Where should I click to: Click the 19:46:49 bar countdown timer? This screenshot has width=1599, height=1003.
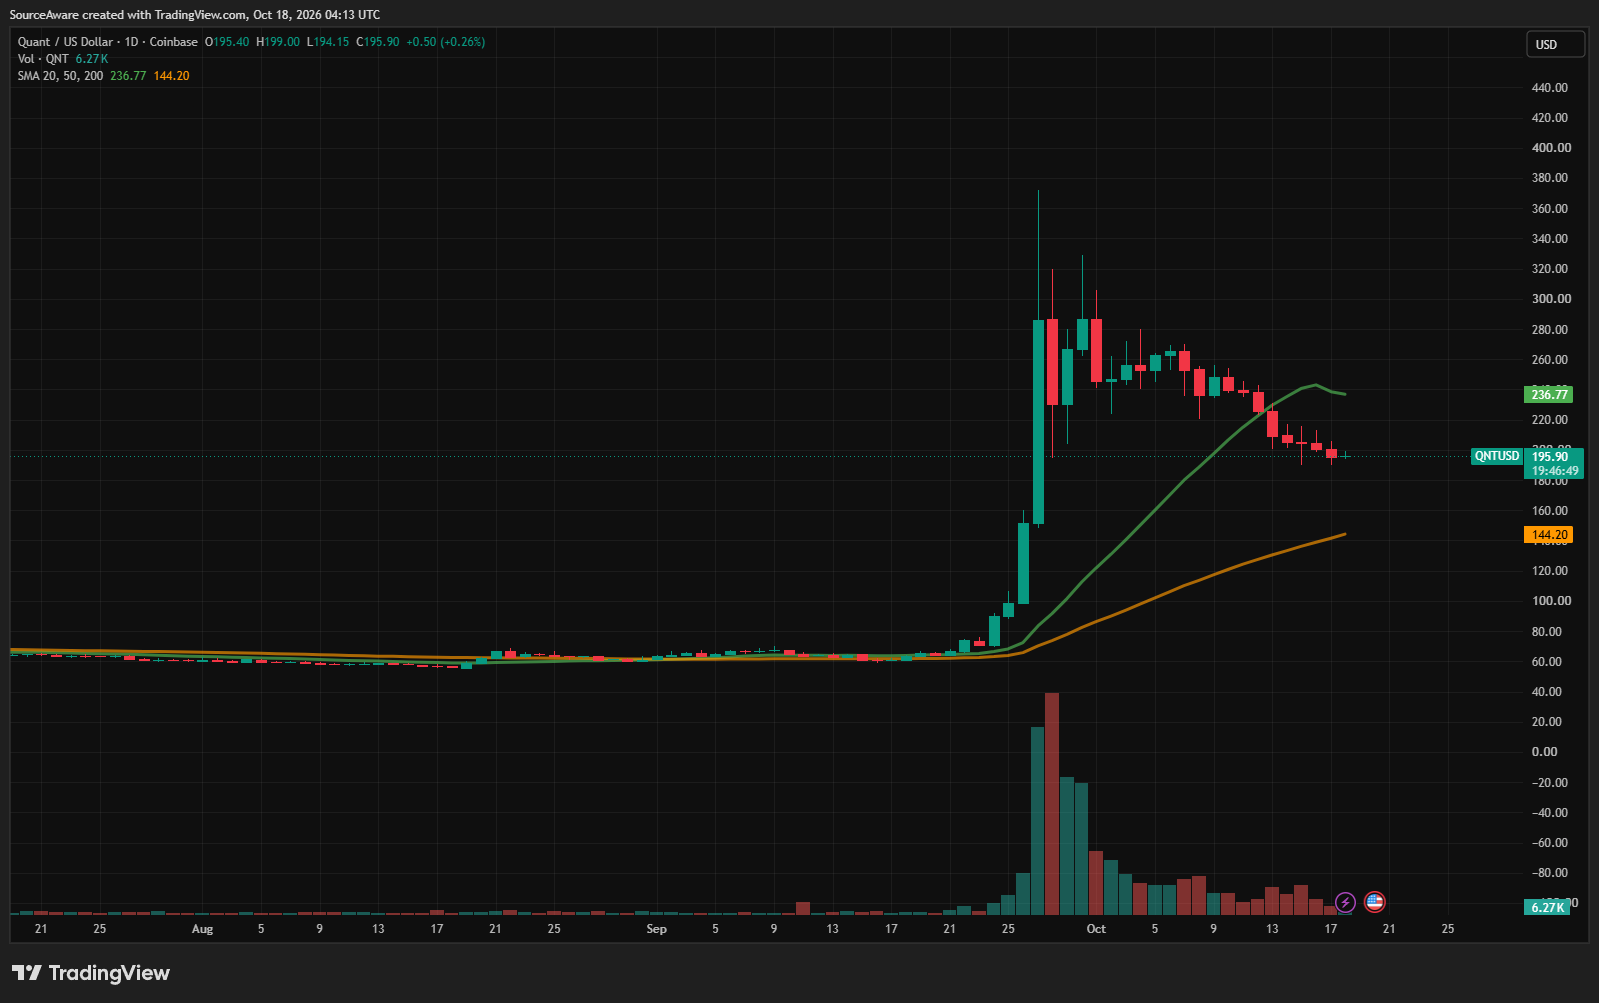tap(1555, 471)
